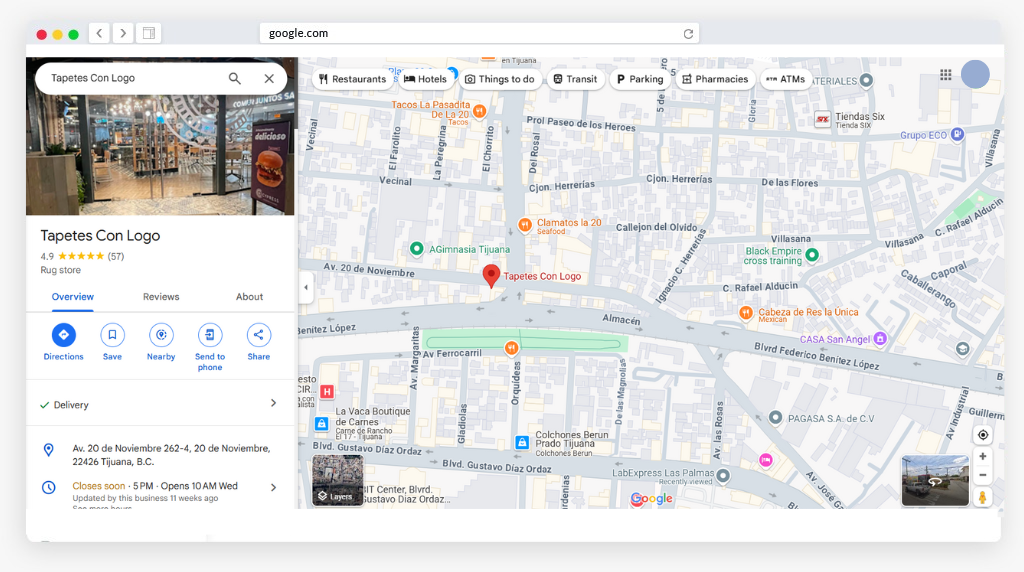This screenshot has height=572, width=1024.
Task: Open the About tab
Action: (249, 296)
